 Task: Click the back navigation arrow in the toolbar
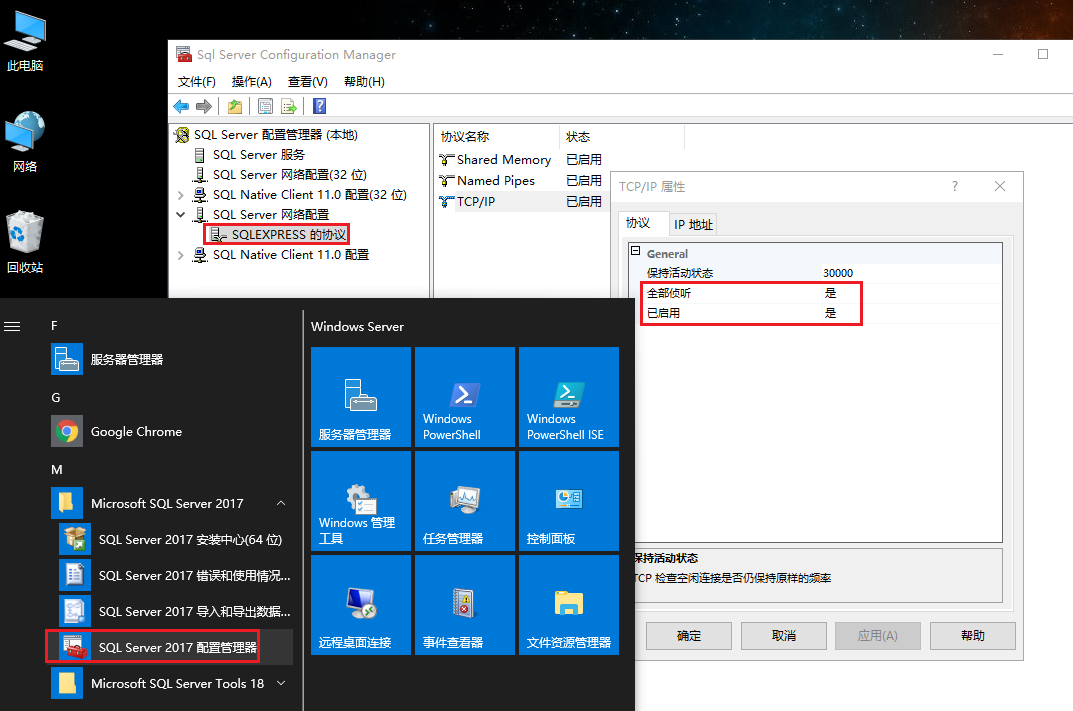(x=182, y=106)
